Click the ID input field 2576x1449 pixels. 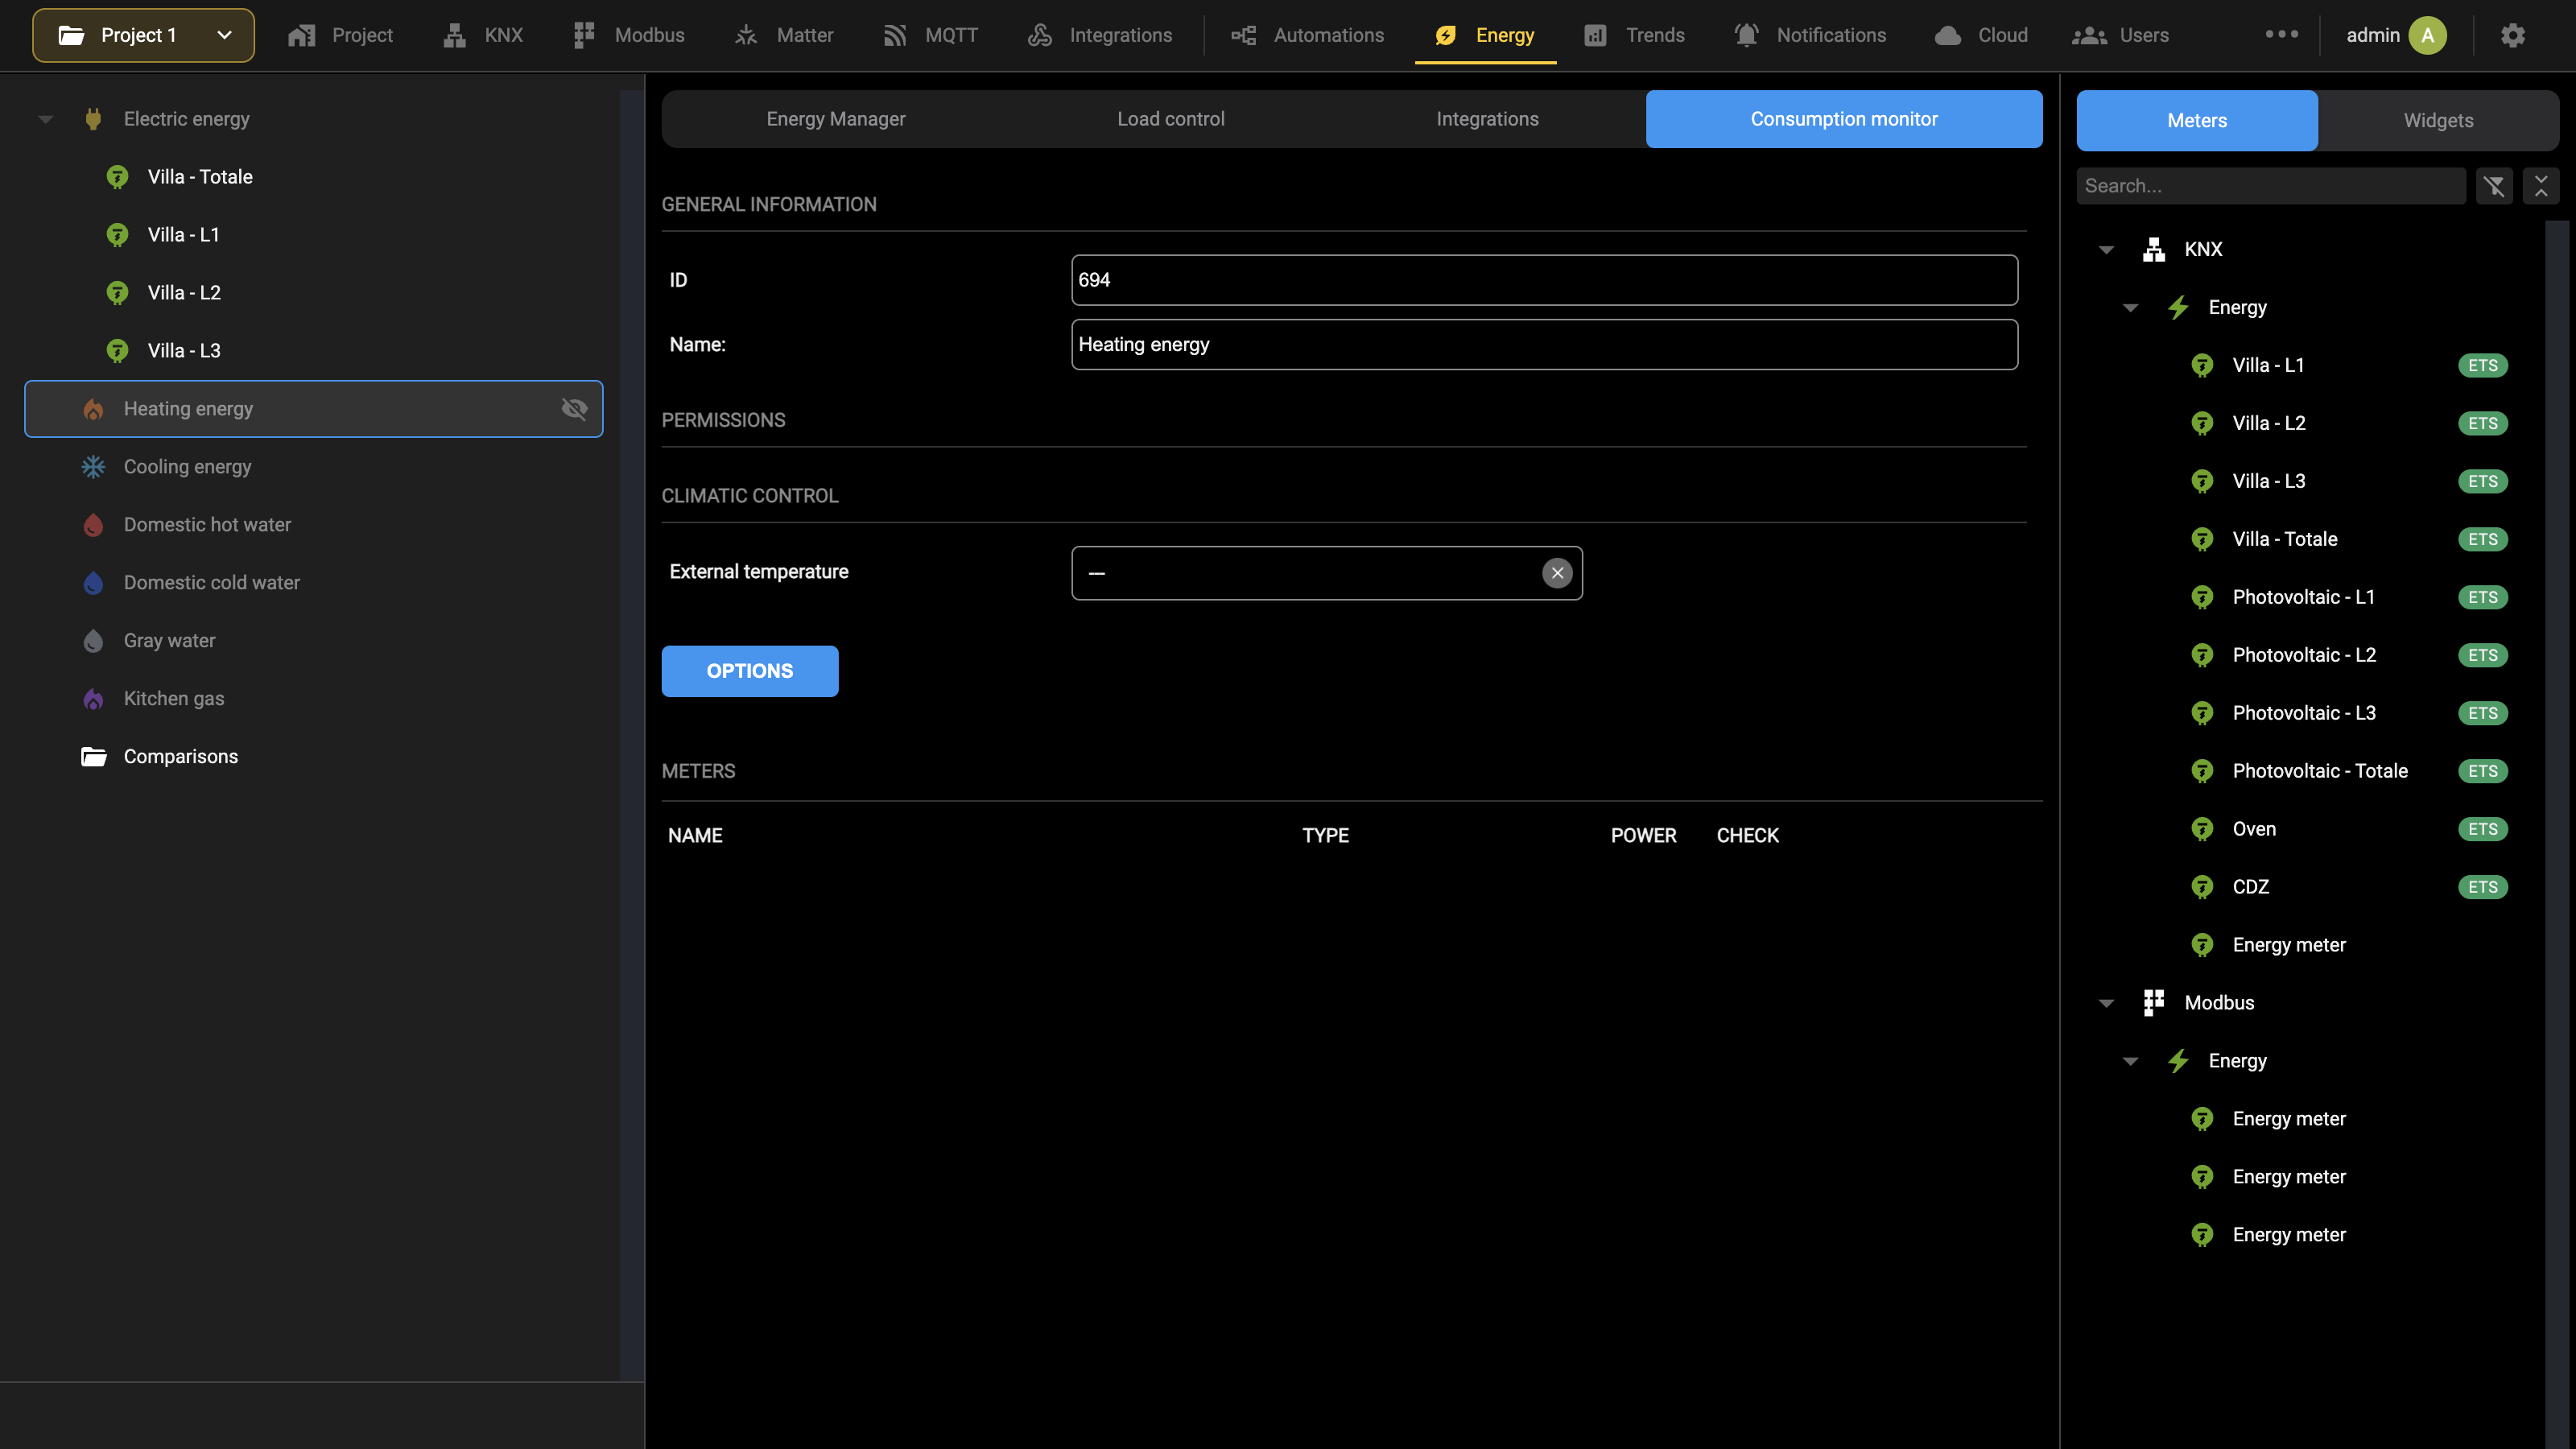pos(1544,280)
